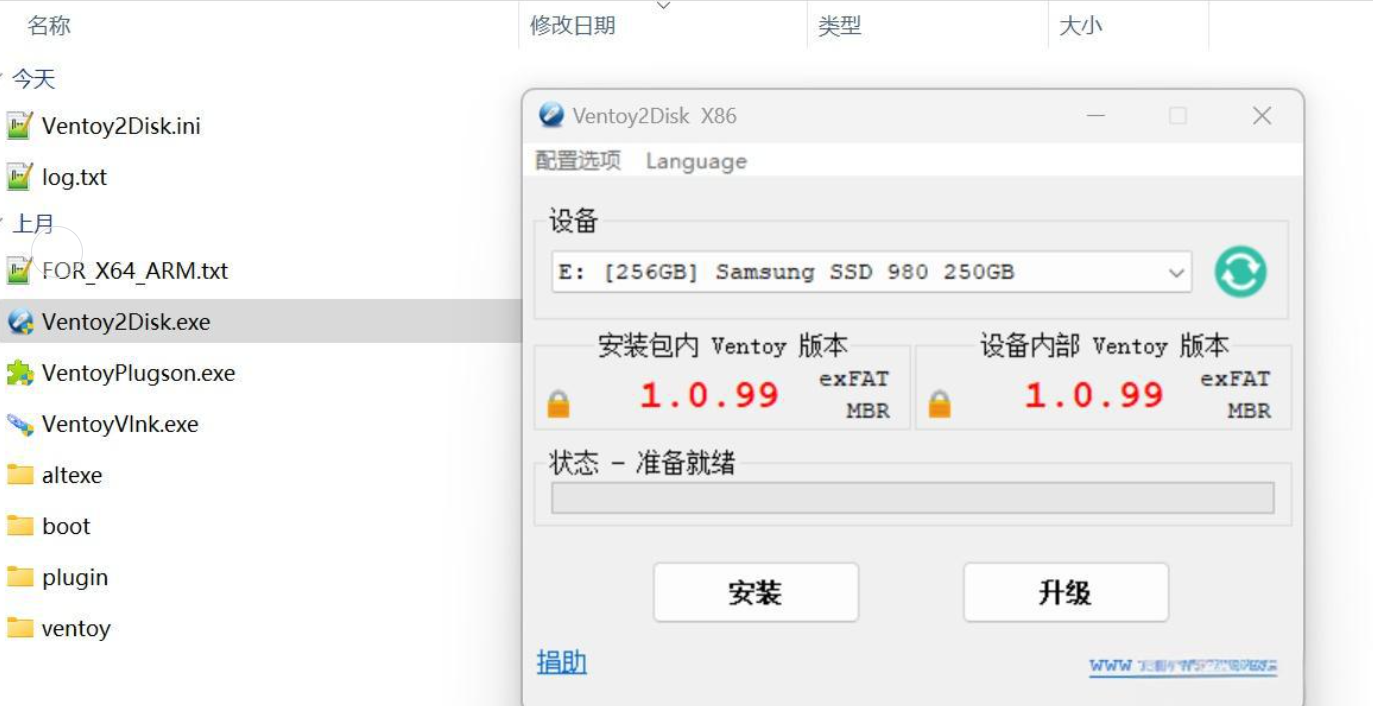
Task: Select the FOR_X64_ARM.txt file
Action: 134,271
